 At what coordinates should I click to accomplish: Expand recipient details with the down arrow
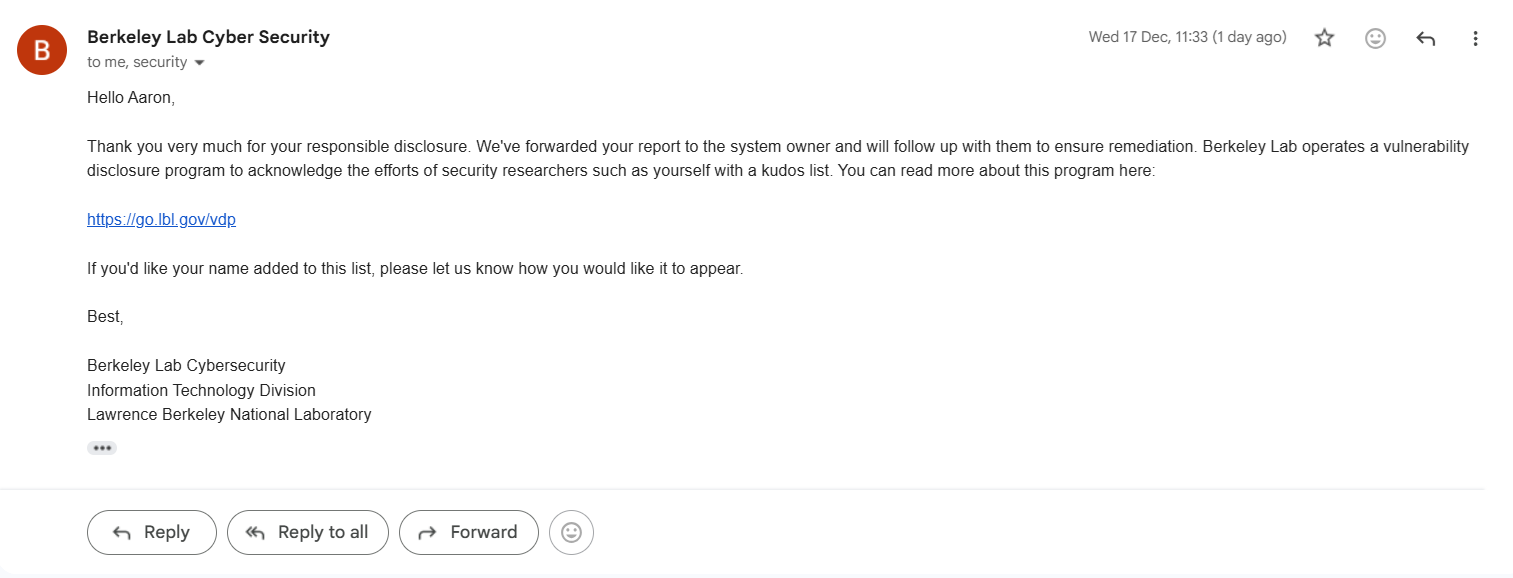pos(199,62)
